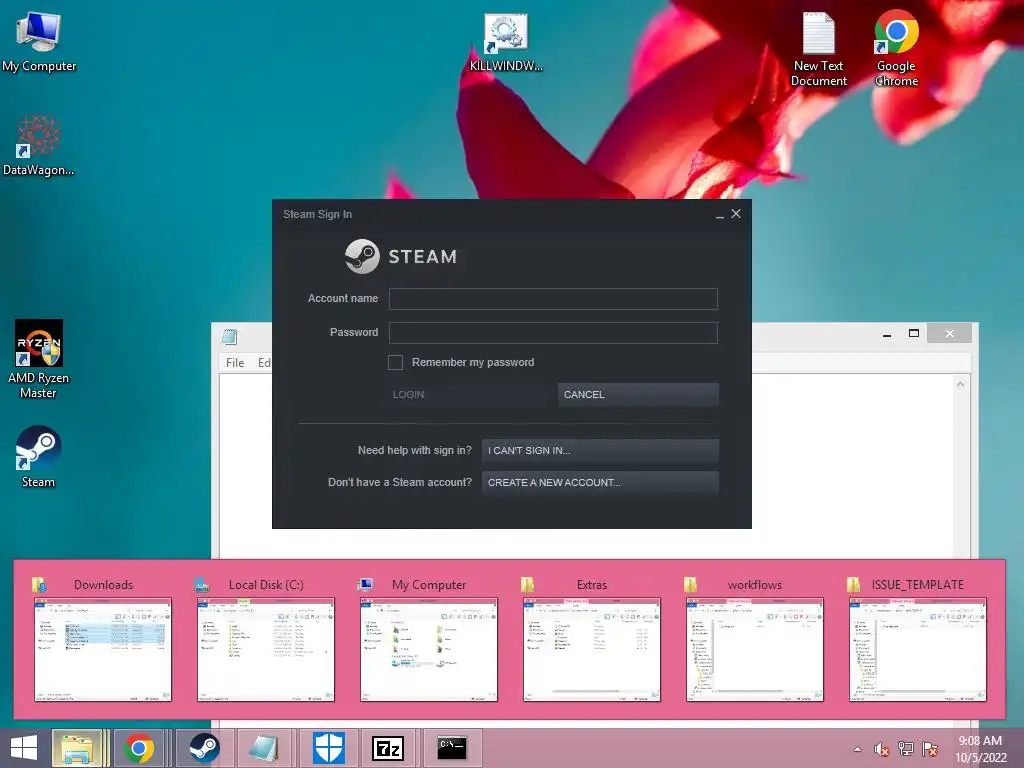
Task: Launch Steam from desktop shortcut
Action: coord(39,457)
